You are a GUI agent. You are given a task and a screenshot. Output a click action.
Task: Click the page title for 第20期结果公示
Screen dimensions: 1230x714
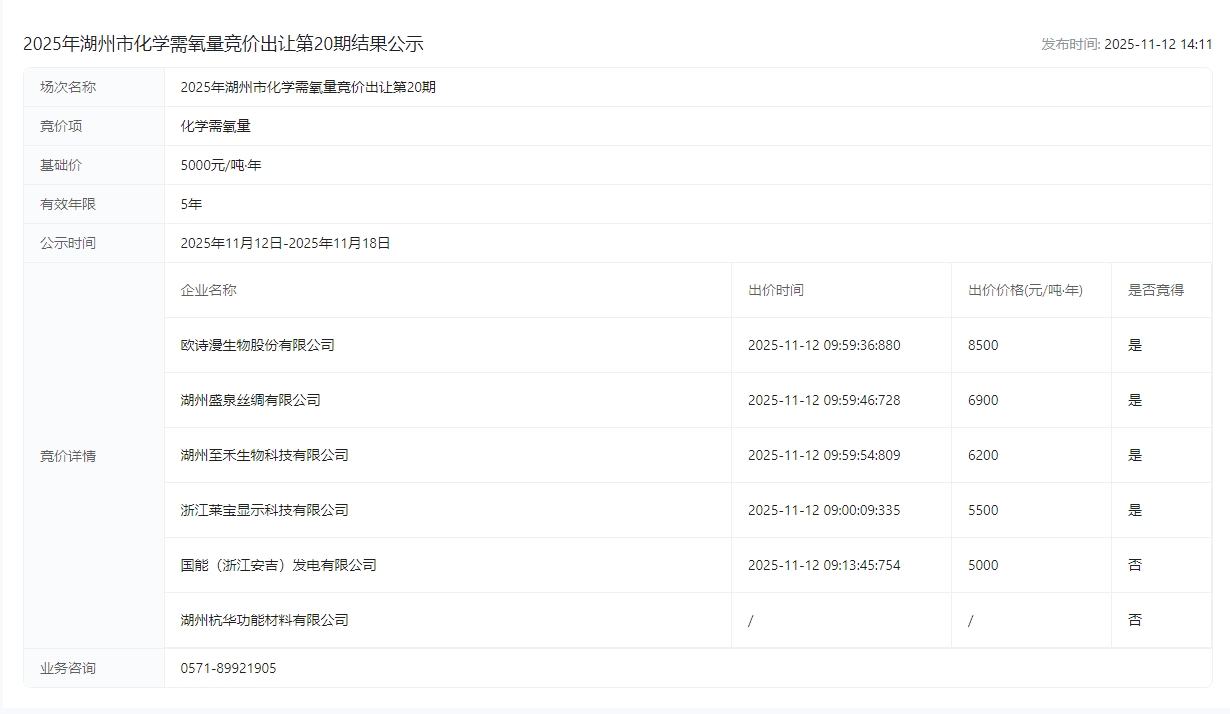(x=223, y=44)
